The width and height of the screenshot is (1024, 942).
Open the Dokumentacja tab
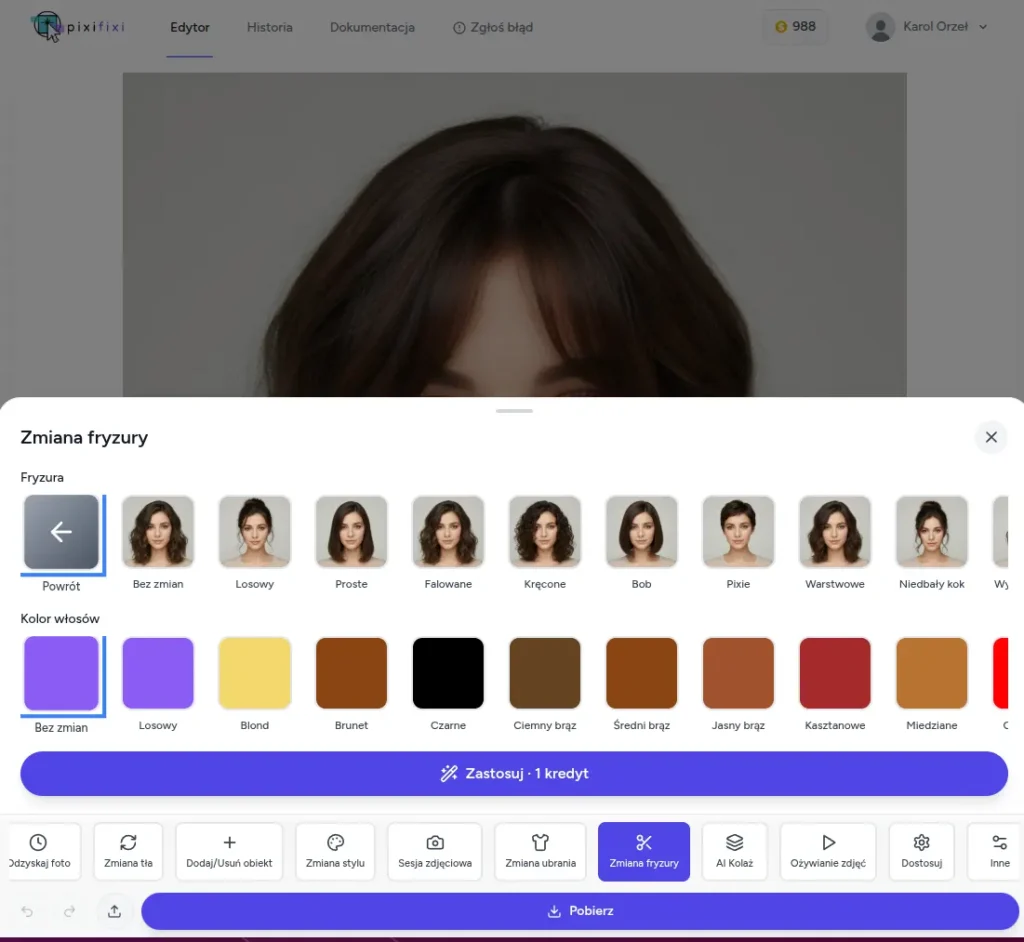pyautogui.click(x=372, y=27)
